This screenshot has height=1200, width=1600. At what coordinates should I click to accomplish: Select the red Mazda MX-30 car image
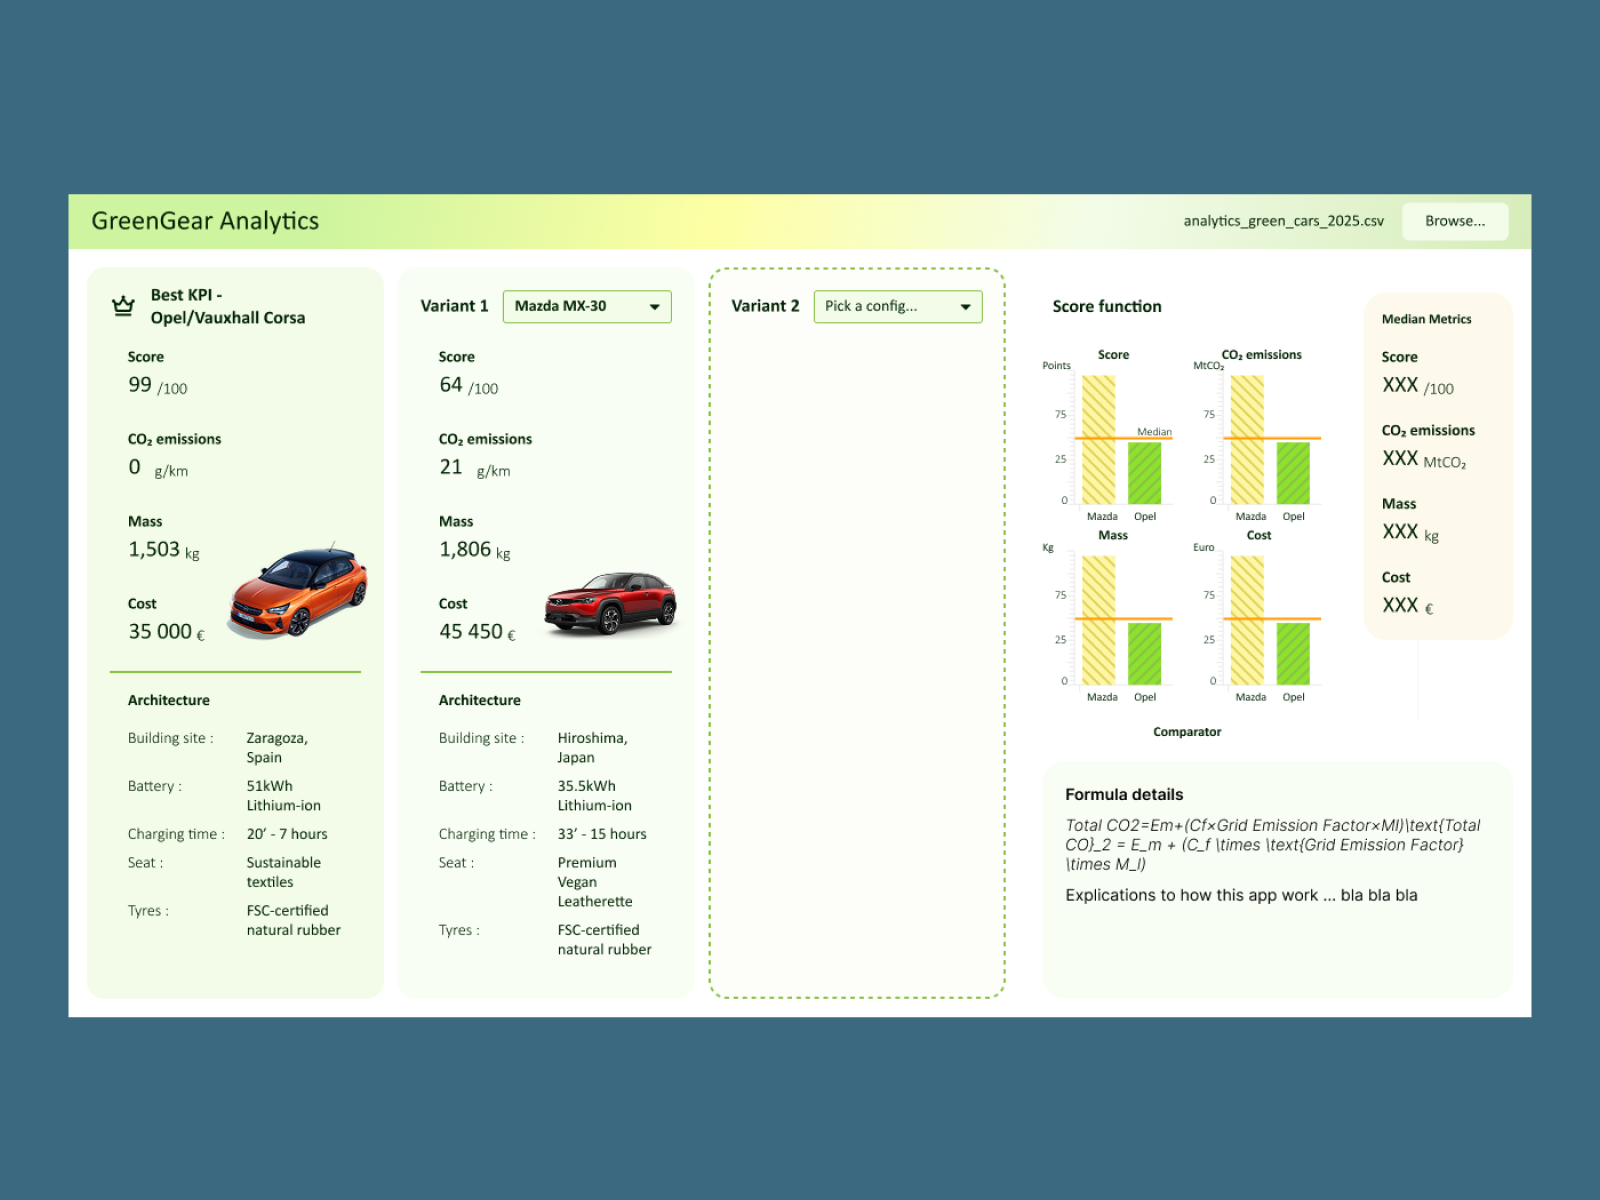tap(610, 602)
